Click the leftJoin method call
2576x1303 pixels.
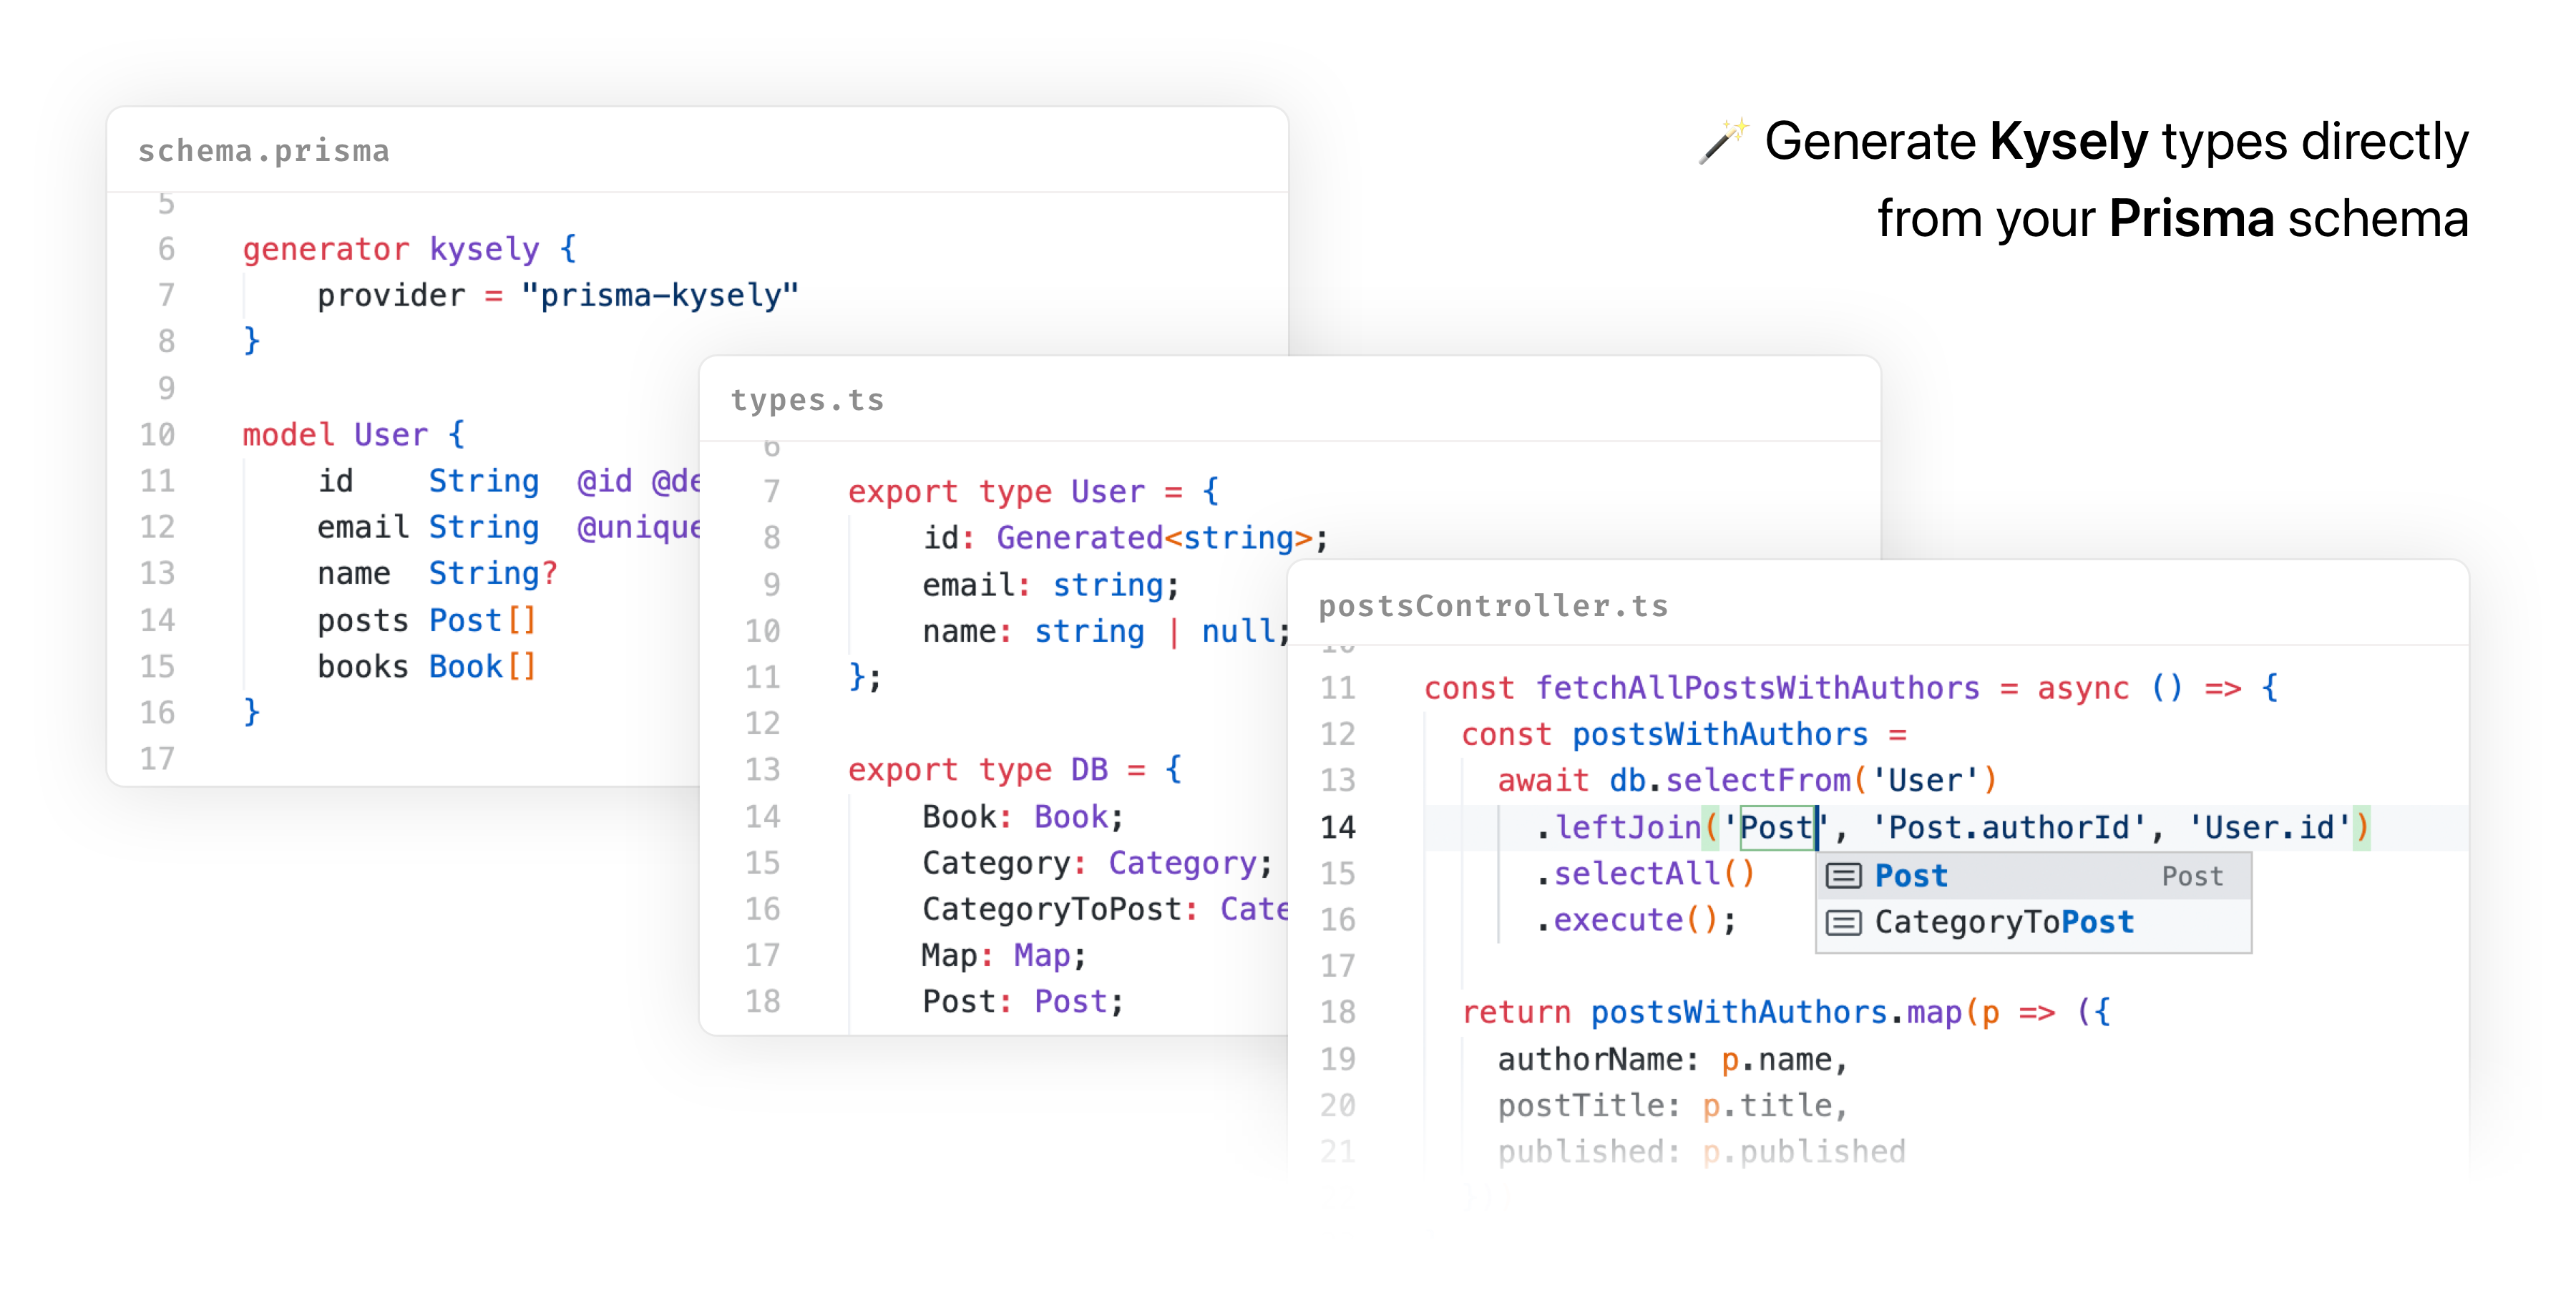pyautogui.click(x=1628, y=827)
